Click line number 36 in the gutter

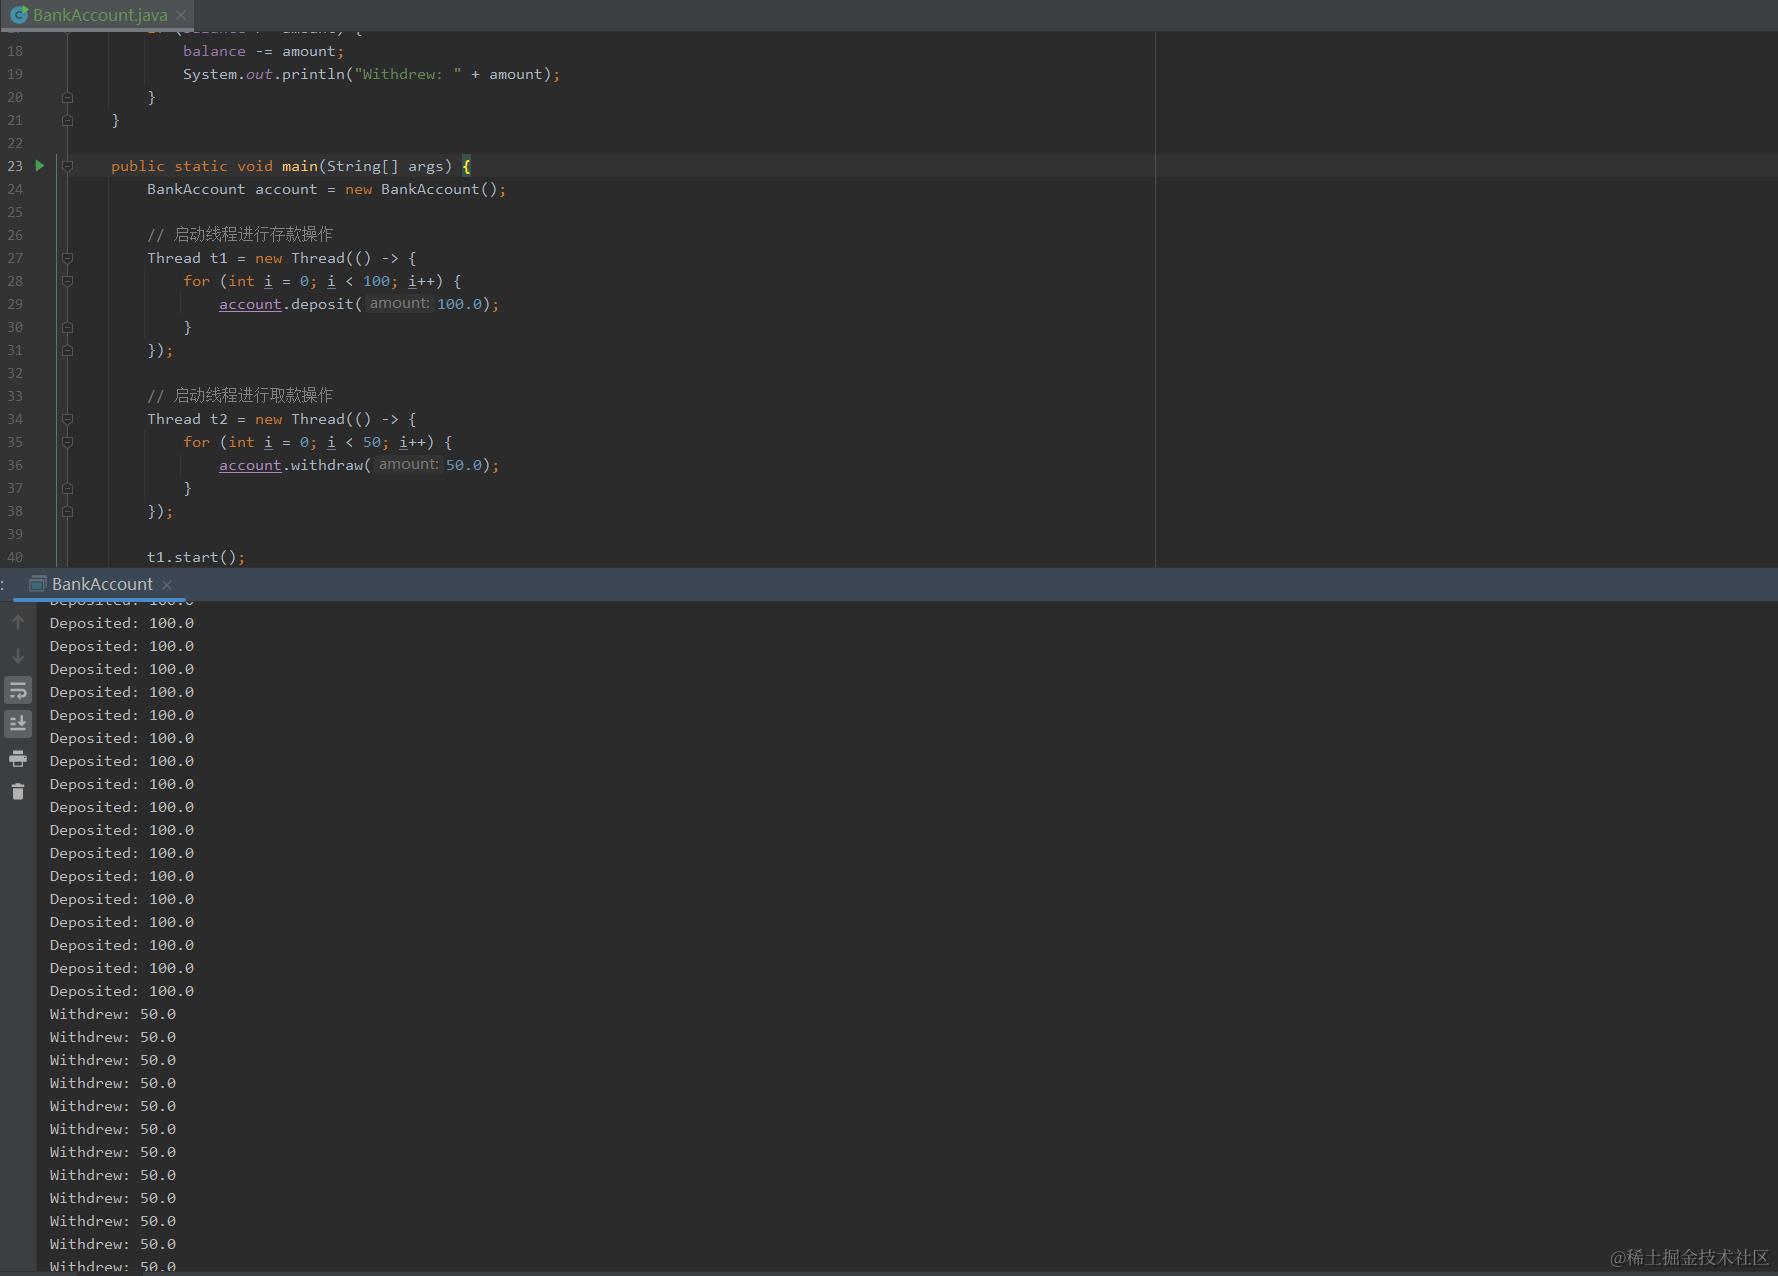tap(15, 465)
